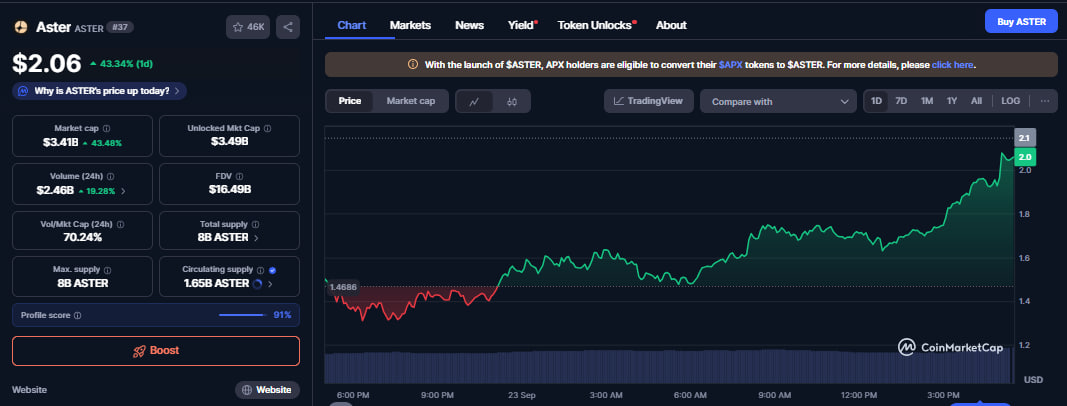Follow the click here link in banner
1067x406 pixels.
[x=952, y=65]
